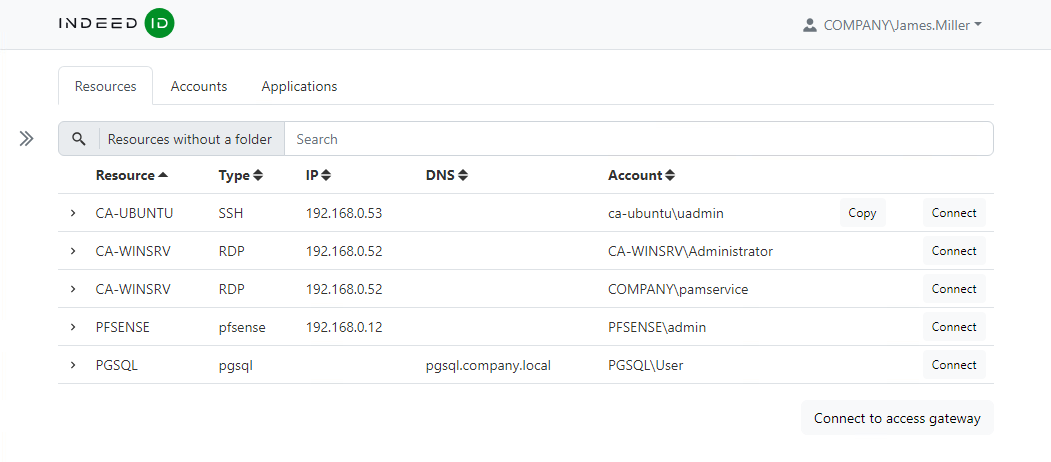Click Connect to access gateway button
This screenshot has width=1051, height=462.
click(897, 418)
